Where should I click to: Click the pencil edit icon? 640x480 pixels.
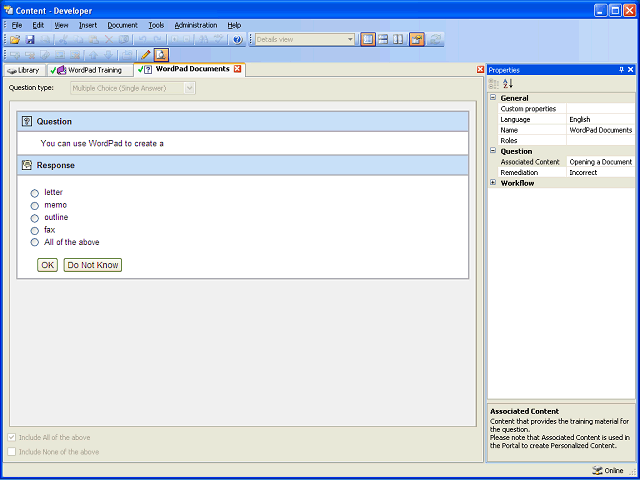point(145,55)
